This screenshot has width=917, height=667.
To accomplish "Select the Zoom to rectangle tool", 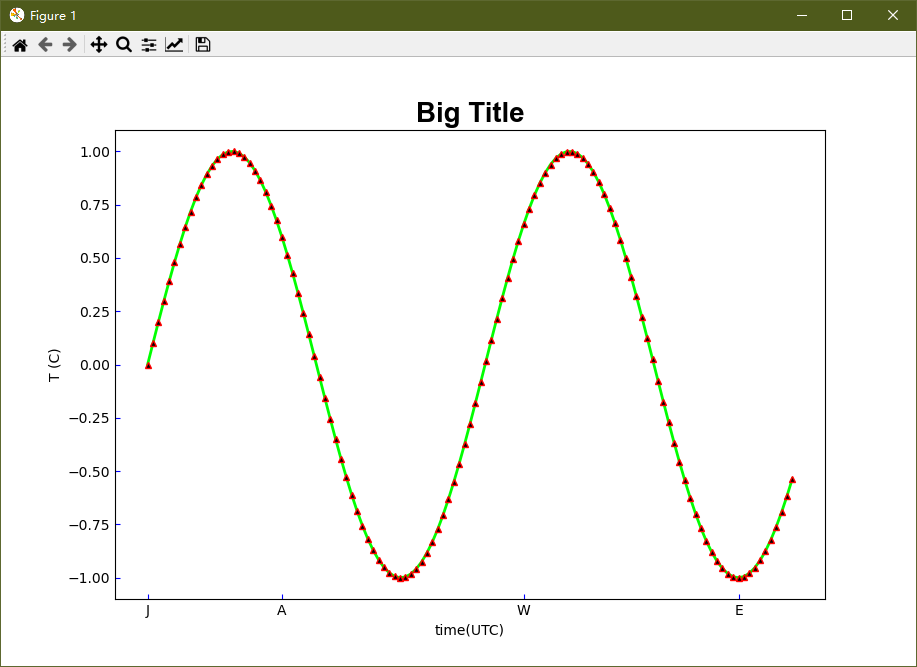I will pos(123,45).
